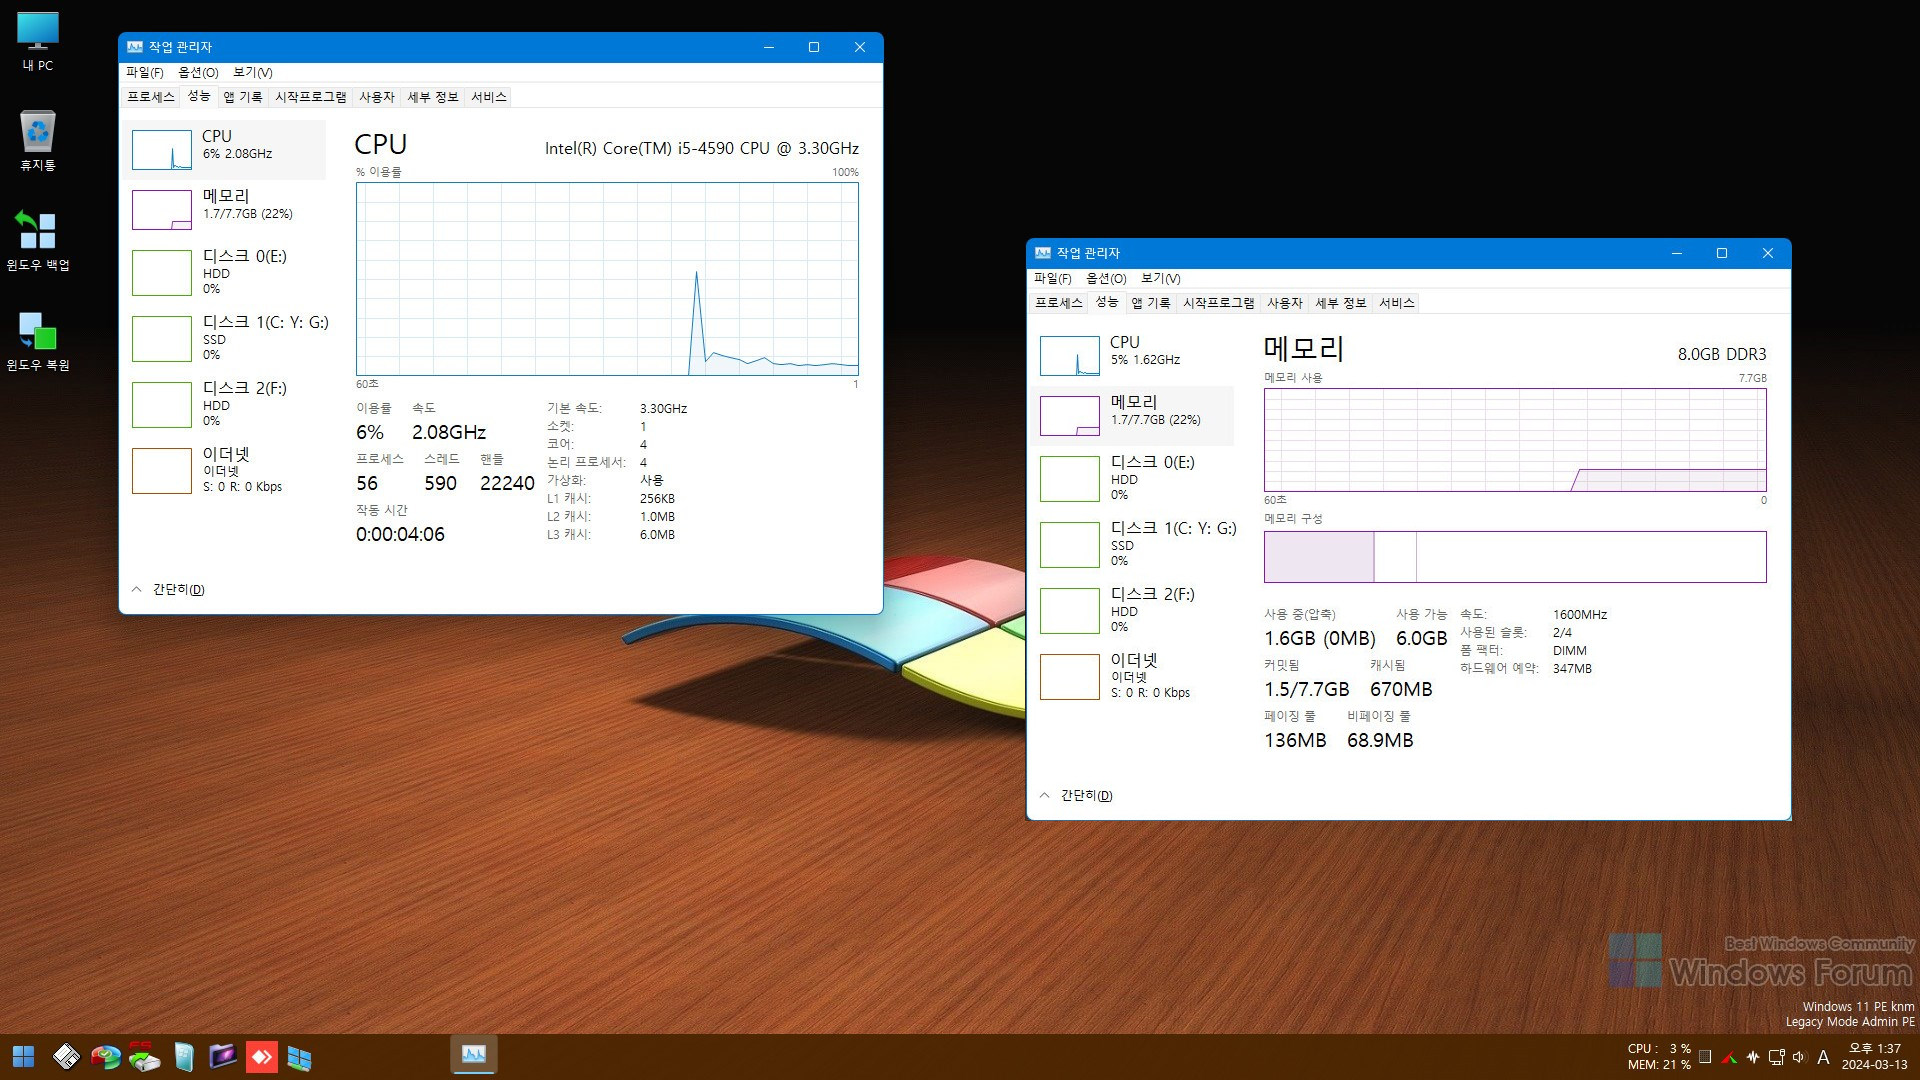The width and height of the screenshot is (1920, 1080).
Task: Open the clock showing 오후 1:37
Action: pos(1875,1057)
